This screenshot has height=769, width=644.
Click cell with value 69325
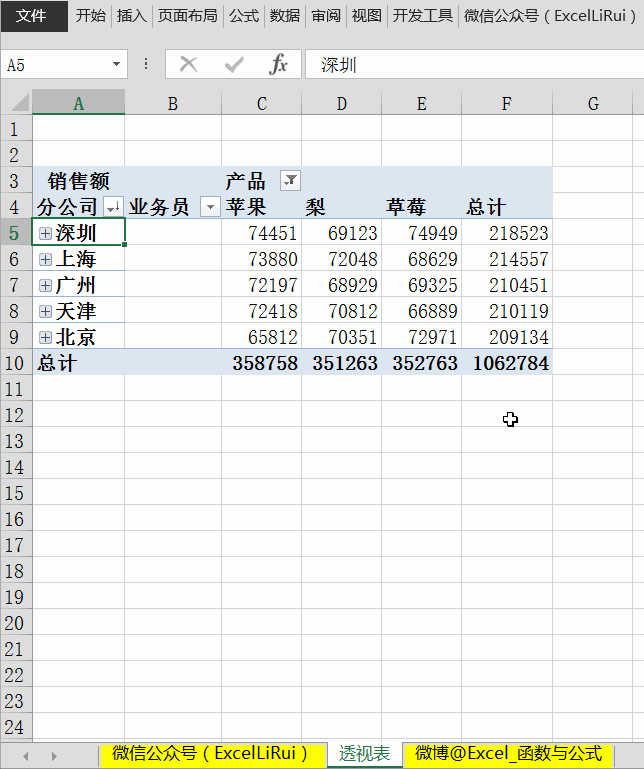click(421, 285)
